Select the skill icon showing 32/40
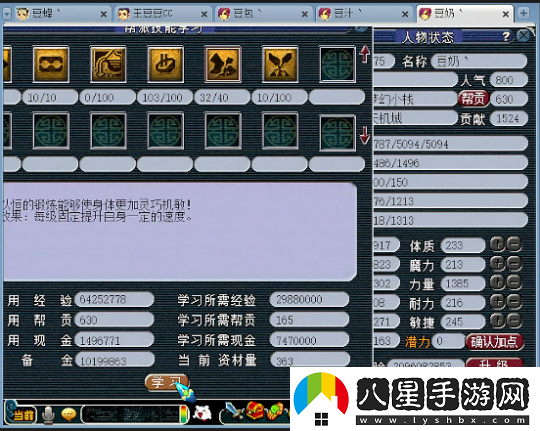Viewport: 540px width, 431px height. tap(222, 64)
